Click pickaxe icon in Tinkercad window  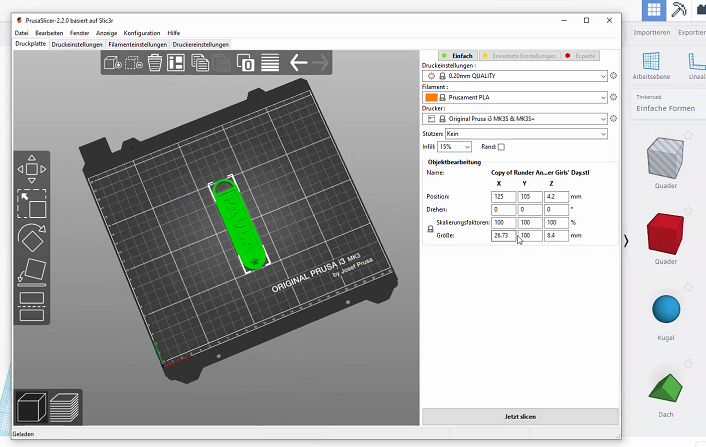point(679,9)
